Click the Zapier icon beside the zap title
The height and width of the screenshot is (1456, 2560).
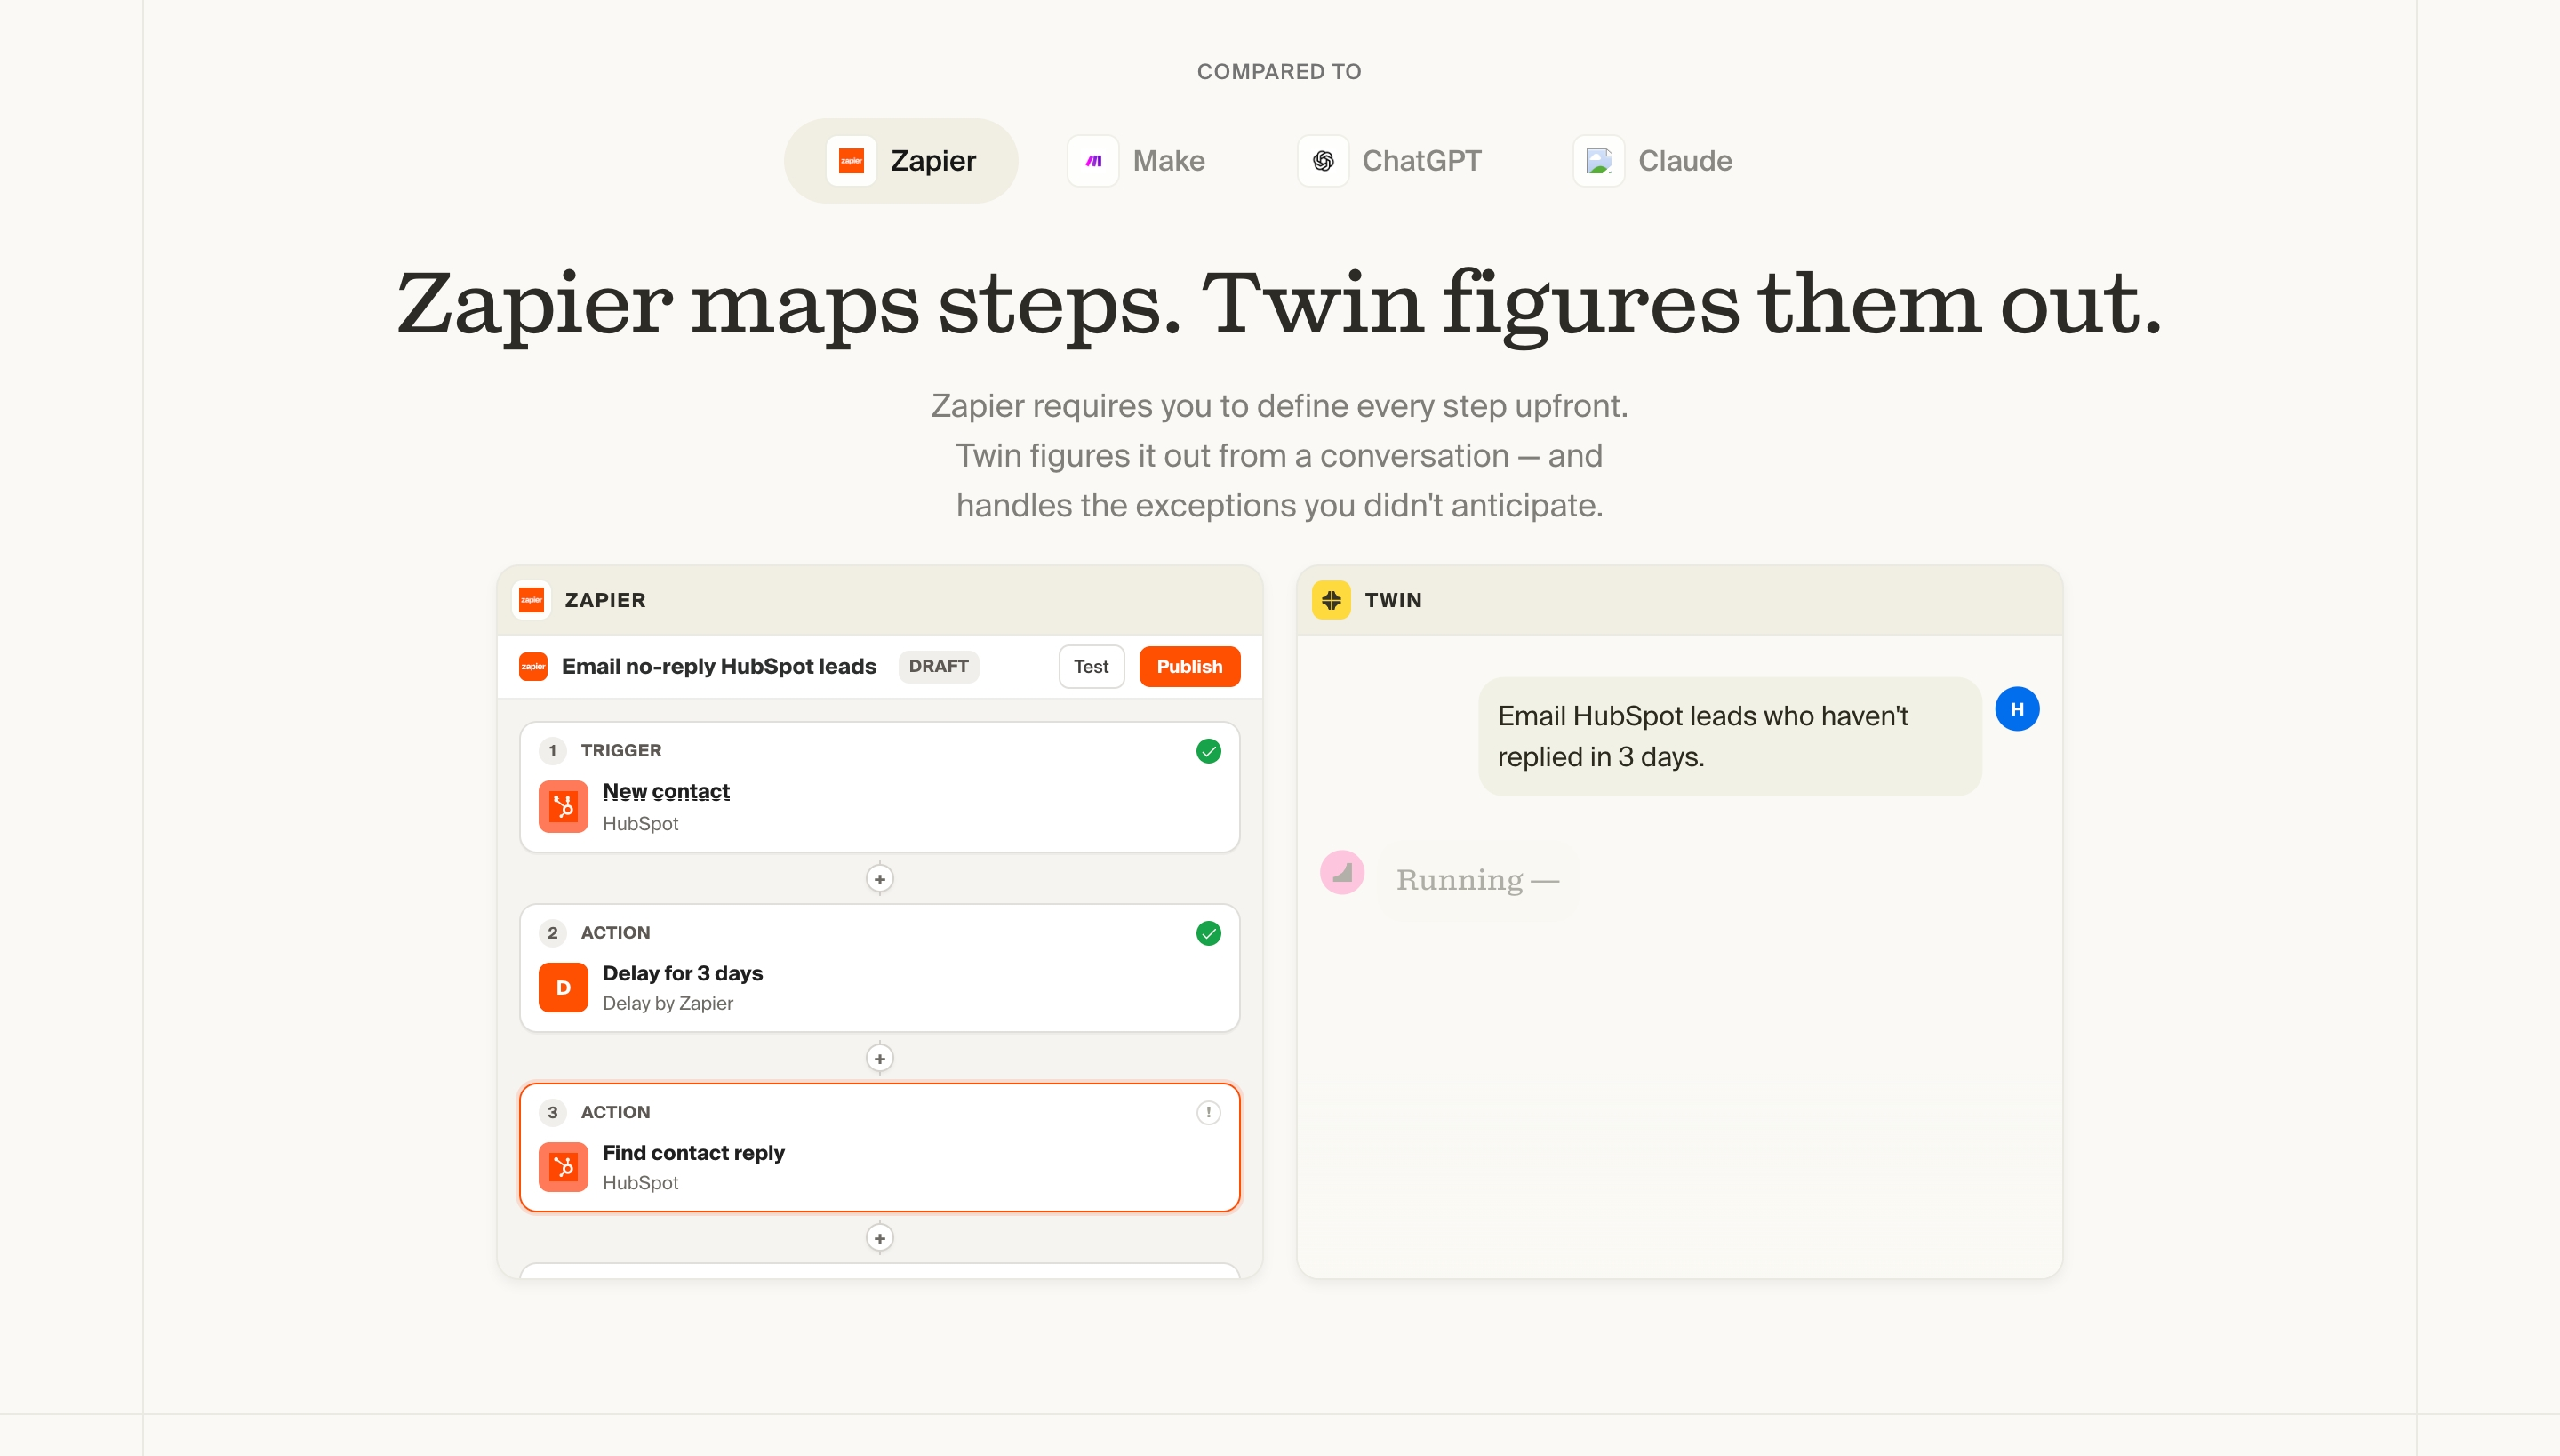point(533,666)
